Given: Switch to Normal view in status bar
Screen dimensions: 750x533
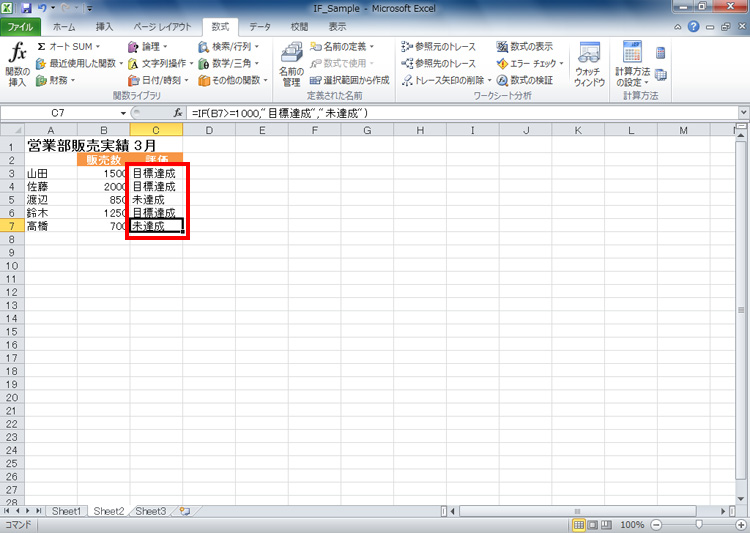Looking at the screenshot, I should click(579, 525).
